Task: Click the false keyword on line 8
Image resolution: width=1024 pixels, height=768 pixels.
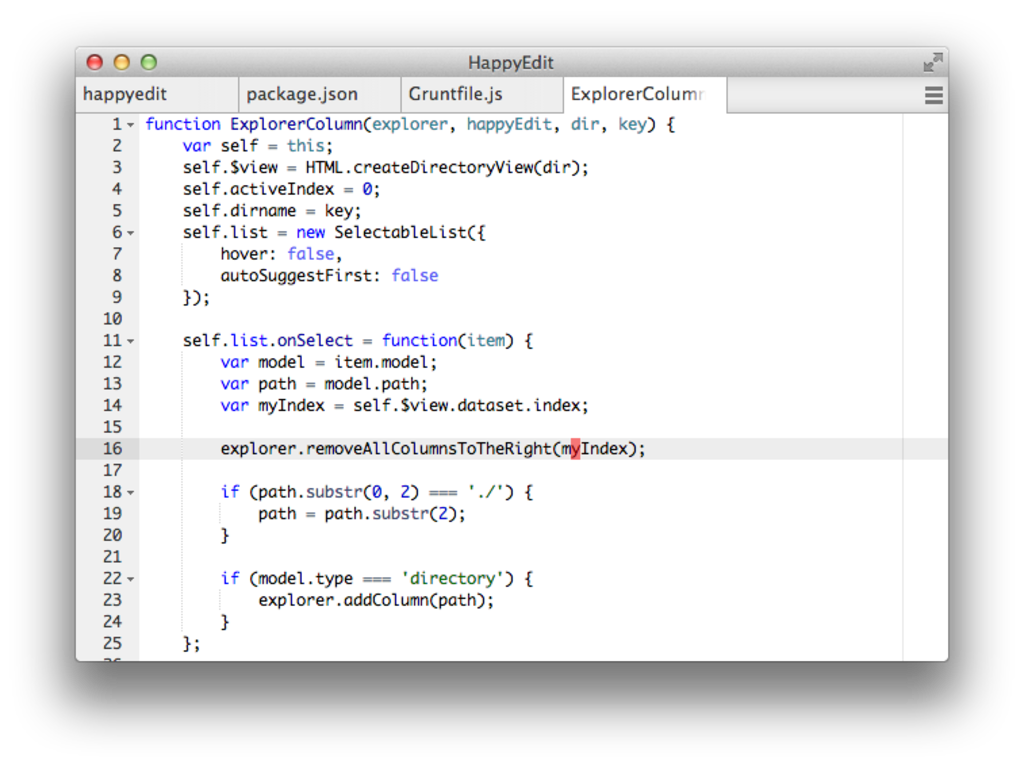Action: [414, 275]
